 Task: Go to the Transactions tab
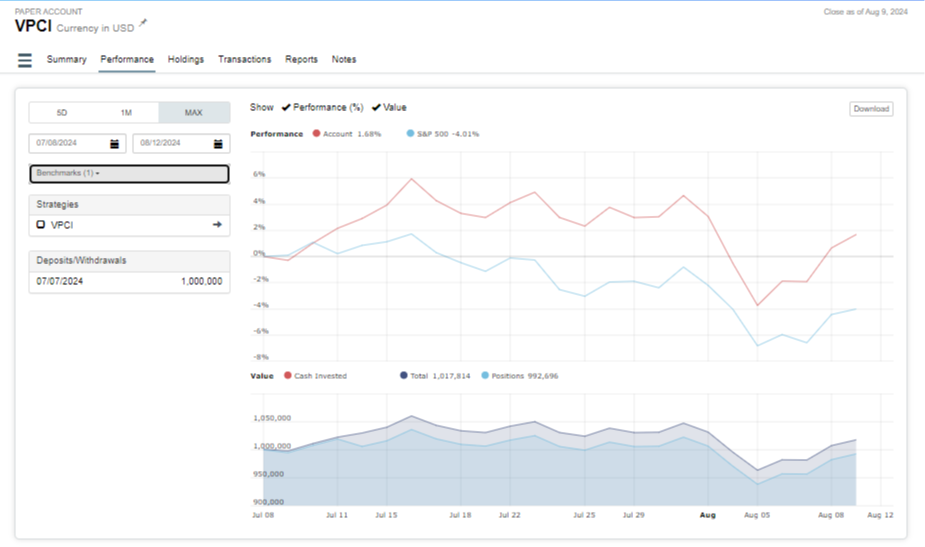(245, 60)
